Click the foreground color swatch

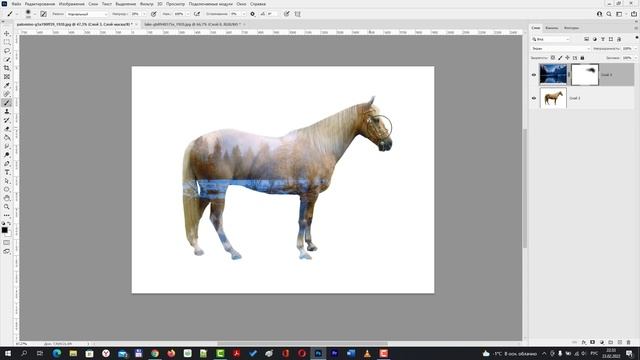[x=4, y=230]
